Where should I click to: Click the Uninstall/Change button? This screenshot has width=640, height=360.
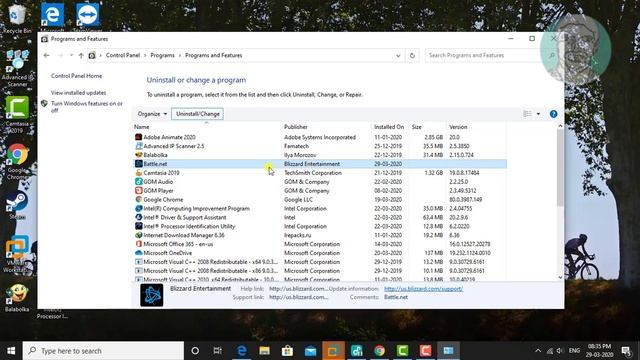(198, 114)
